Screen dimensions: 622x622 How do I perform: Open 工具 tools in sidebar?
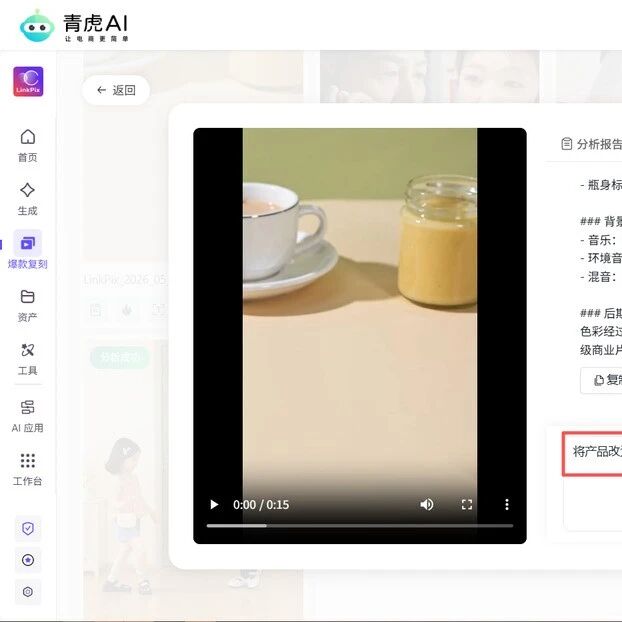click(x=27, y=359)
